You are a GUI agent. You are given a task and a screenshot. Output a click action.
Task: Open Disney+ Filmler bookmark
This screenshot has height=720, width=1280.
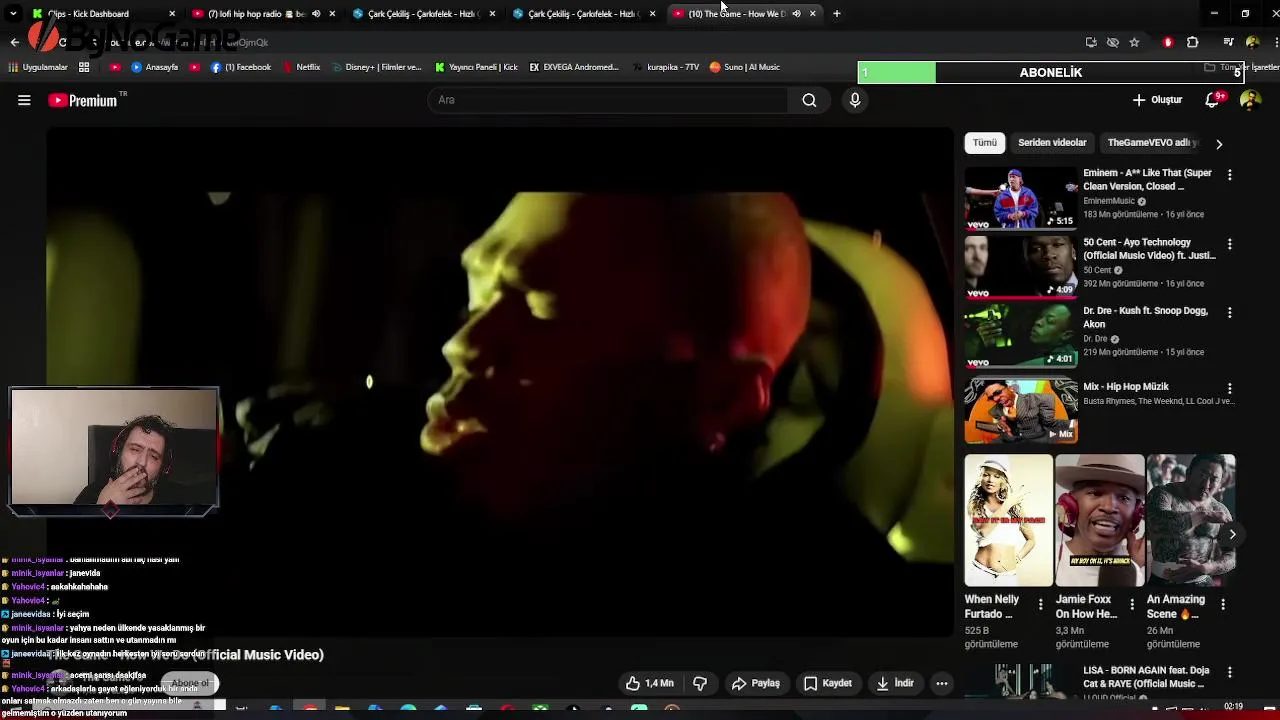[x=376, y=67]
